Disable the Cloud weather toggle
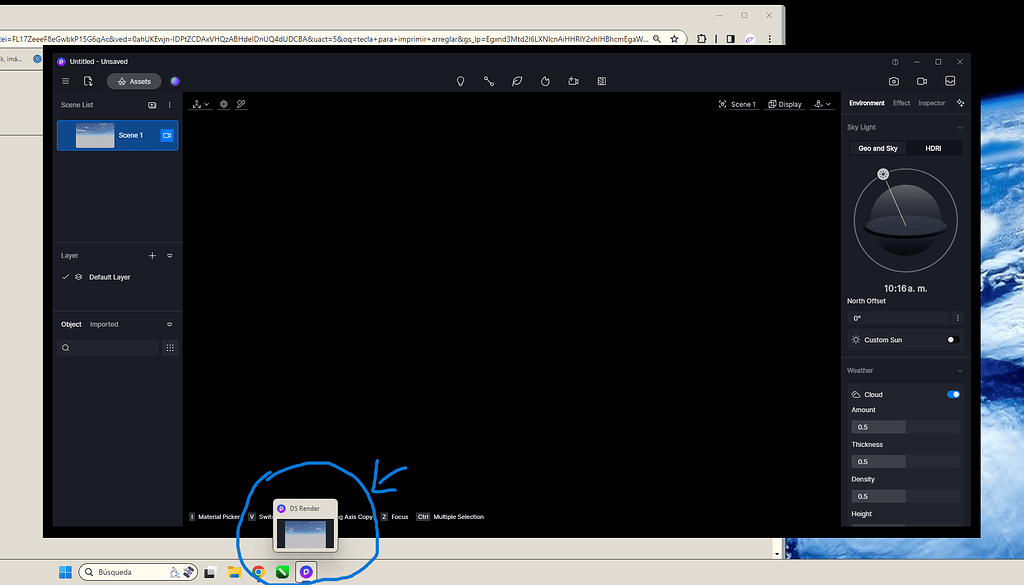Screen dimensions: 1024x585 click(x=952, y=394)
